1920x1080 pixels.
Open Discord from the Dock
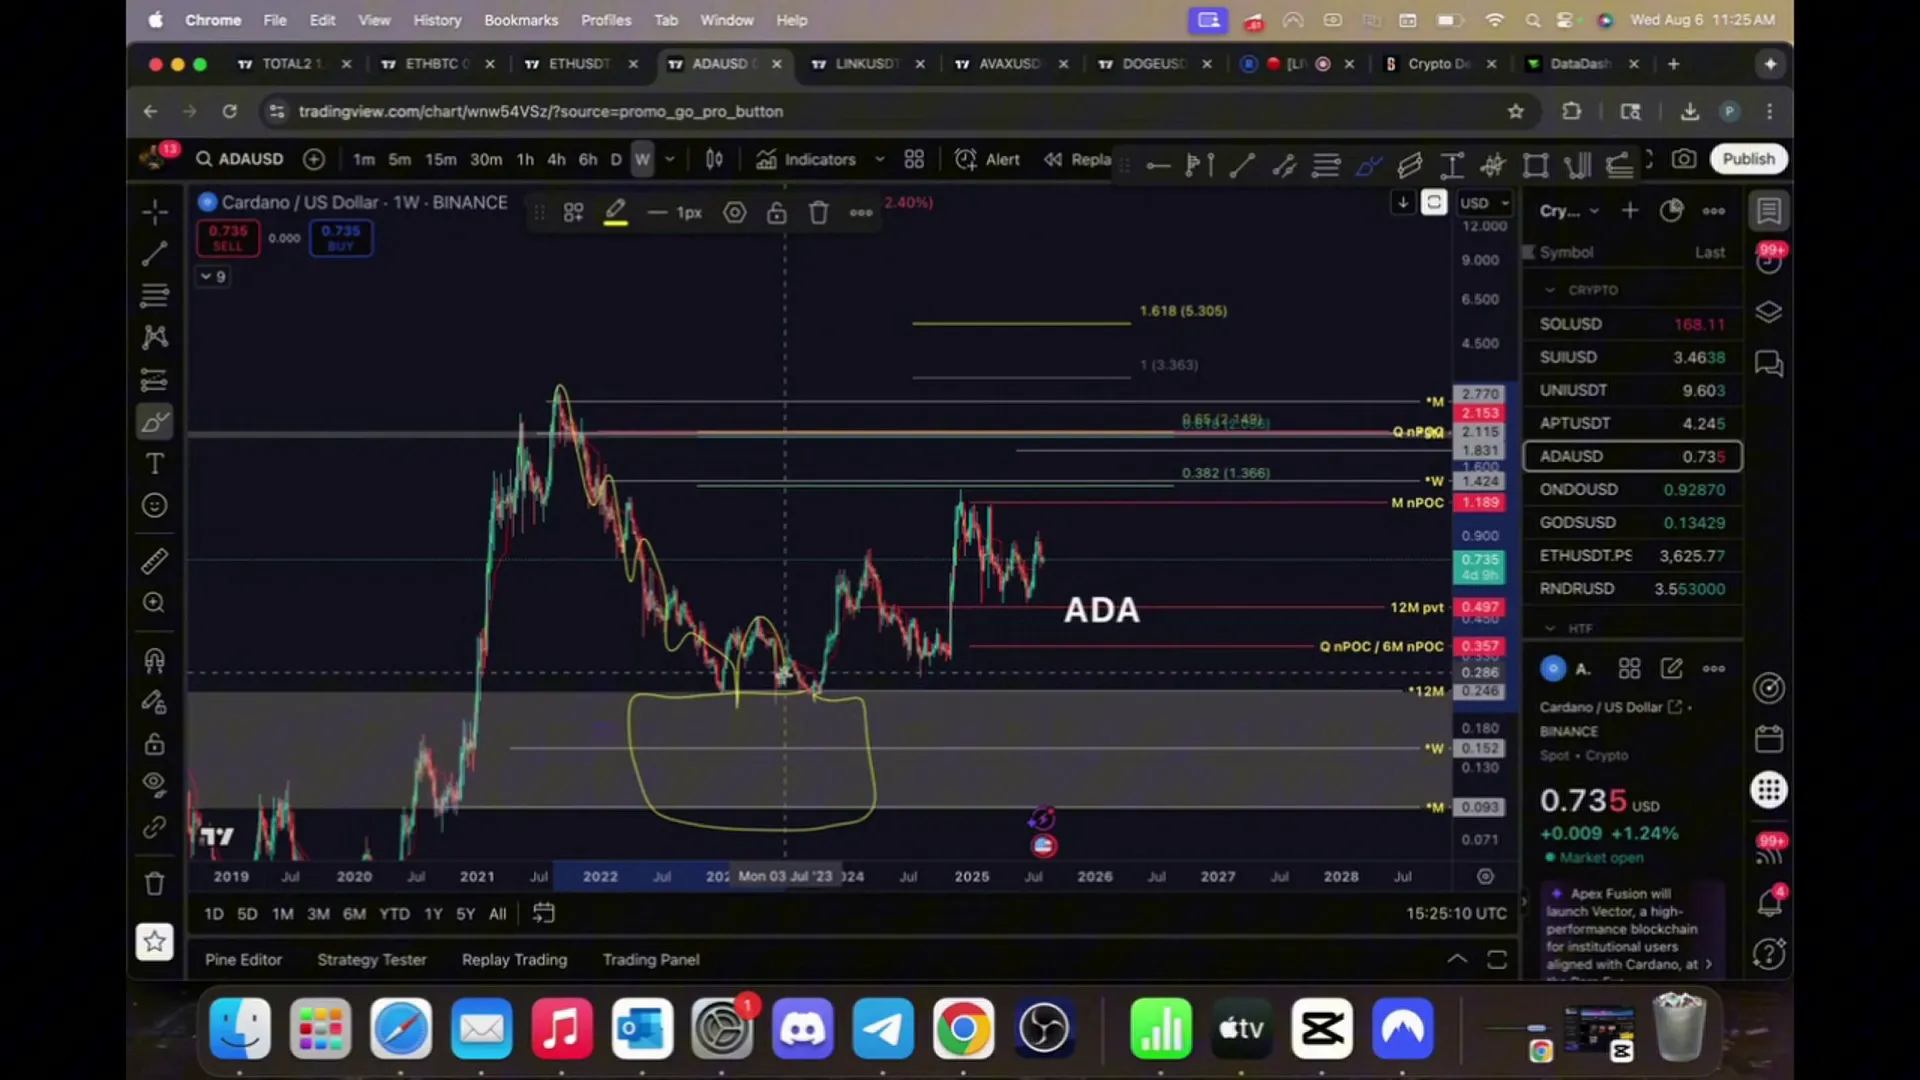802,1028
